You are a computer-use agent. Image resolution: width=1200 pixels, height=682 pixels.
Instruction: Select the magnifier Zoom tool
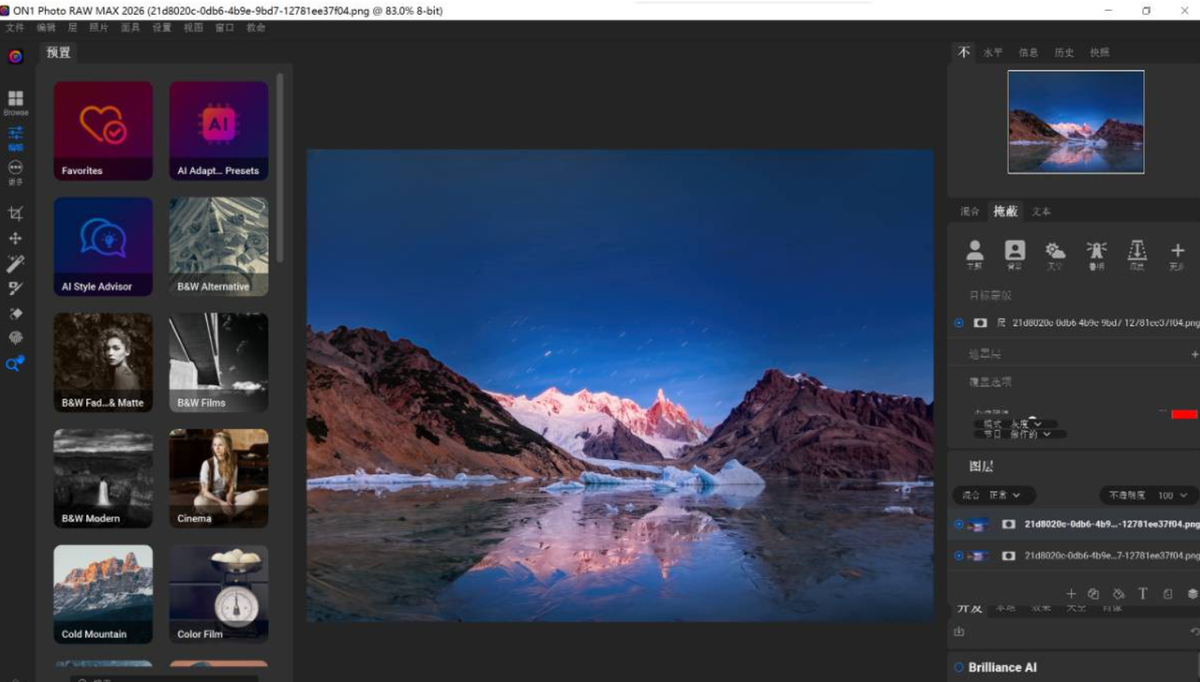pyautogui.click(x=14, y=365)
